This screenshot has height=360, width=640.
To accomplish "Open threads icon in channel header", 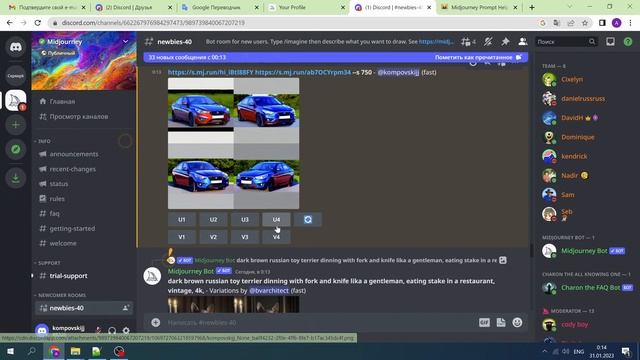I will coord(468,42).
